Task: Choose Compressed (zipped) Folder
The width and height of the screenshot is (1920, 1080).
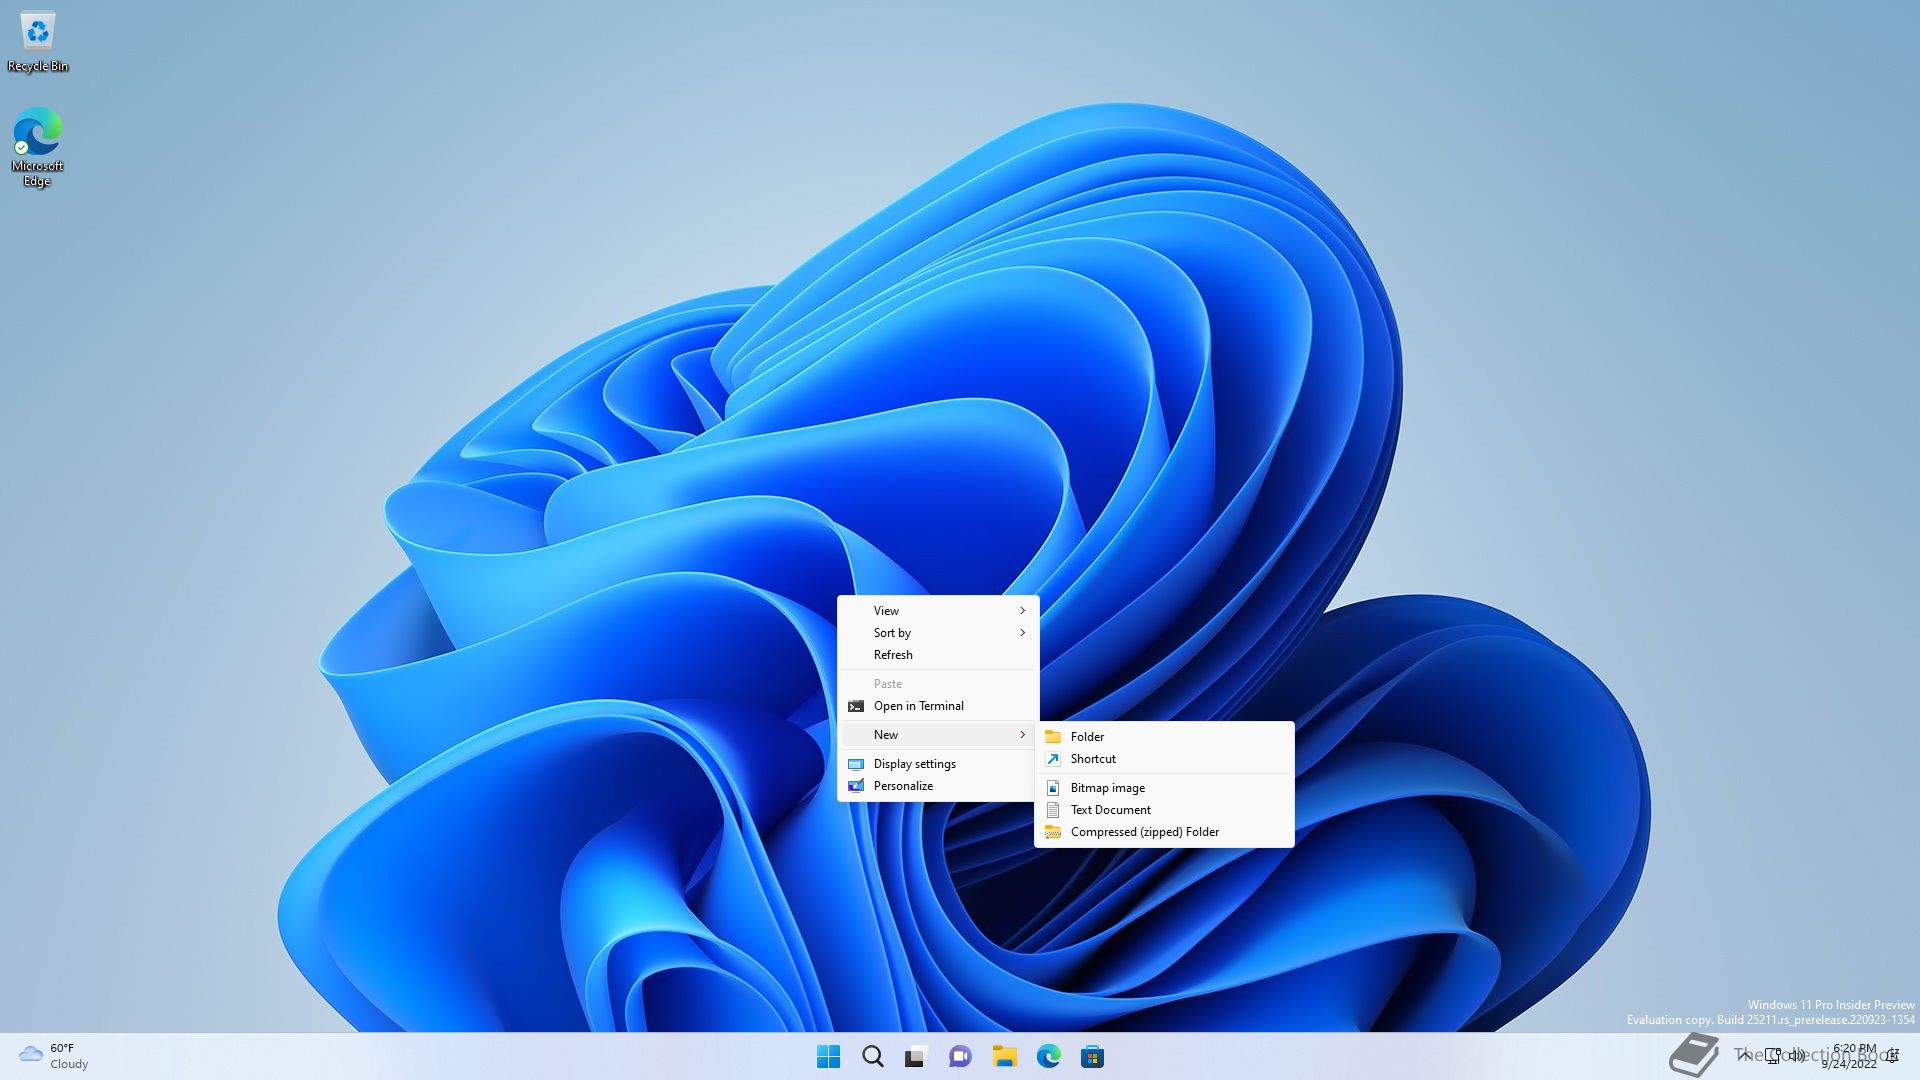Action: click(1164, 831)
